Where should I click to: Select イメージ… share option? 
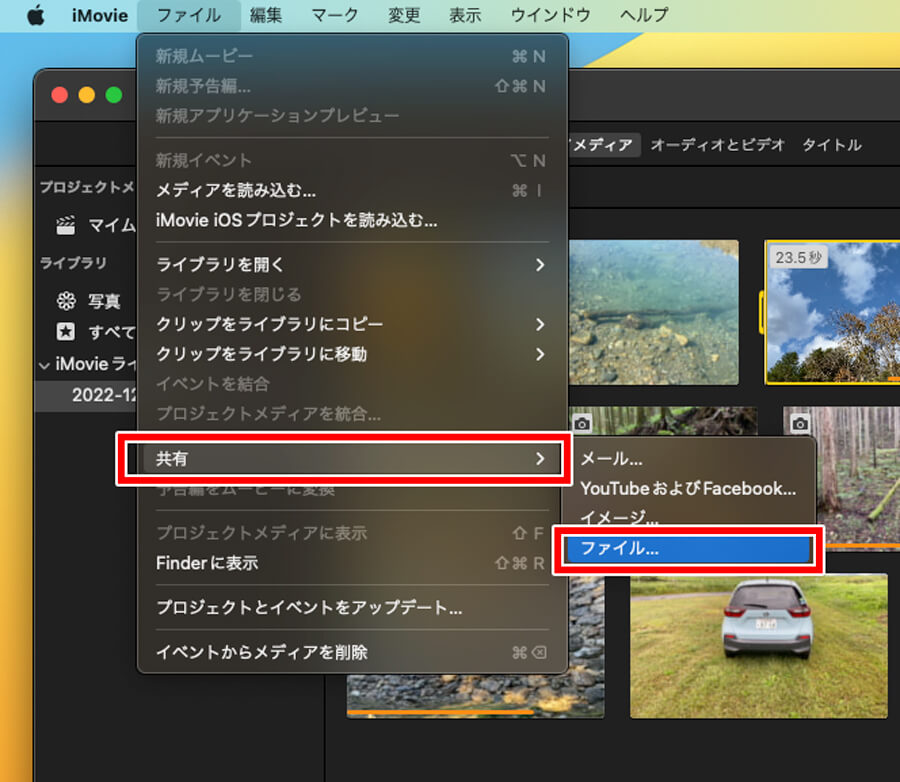pyautogui.click(x=688, y=518)
